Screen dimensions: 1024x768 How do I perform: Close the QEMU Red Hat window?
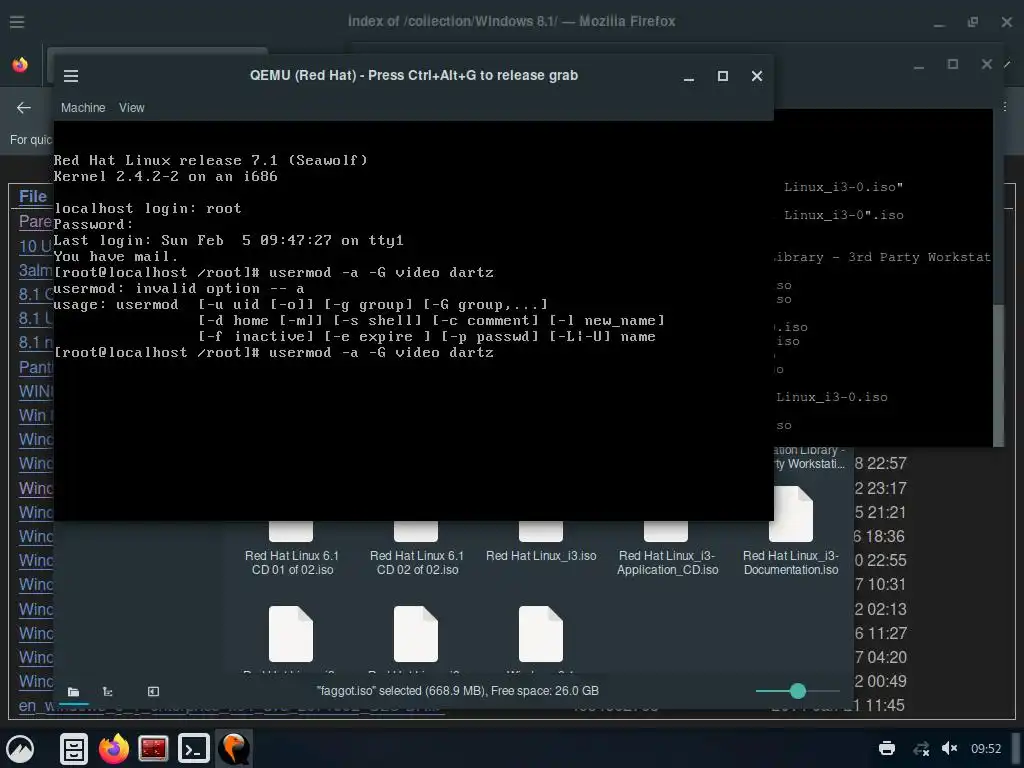(x=757, y=76)
